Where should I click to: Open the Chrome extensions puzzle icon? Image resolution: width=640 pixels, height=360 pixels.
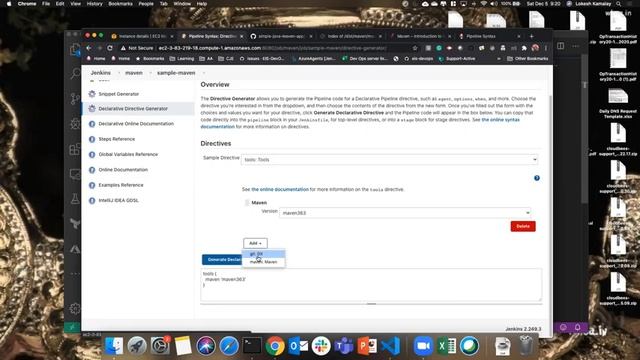tap(524, 48)
